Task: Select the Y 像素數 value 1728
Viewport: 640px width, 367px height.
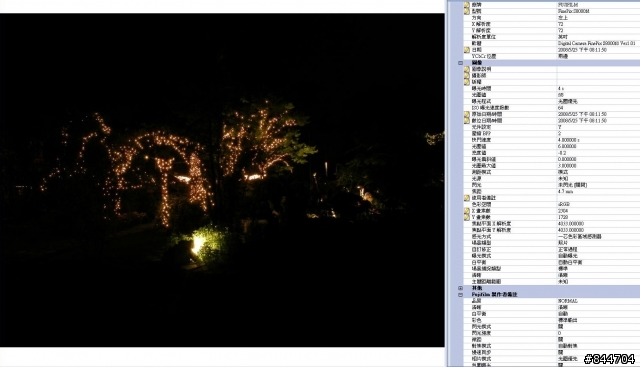Action: pos(563,217)
